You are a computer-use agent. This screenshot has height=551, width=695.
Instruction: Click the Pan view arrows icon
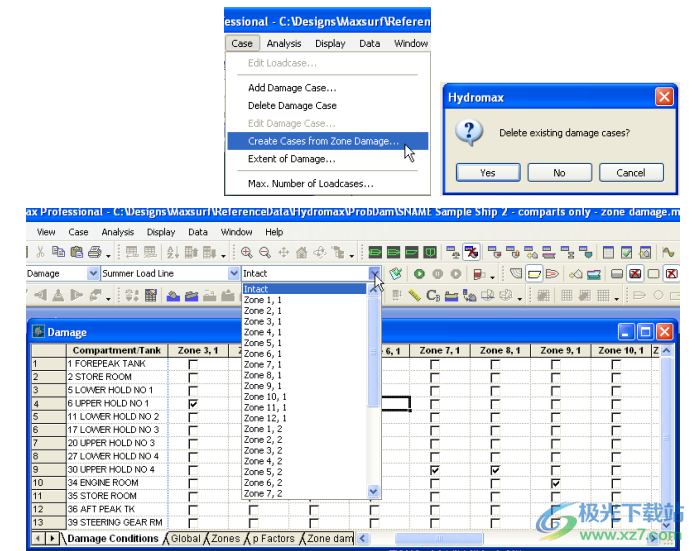283,253
